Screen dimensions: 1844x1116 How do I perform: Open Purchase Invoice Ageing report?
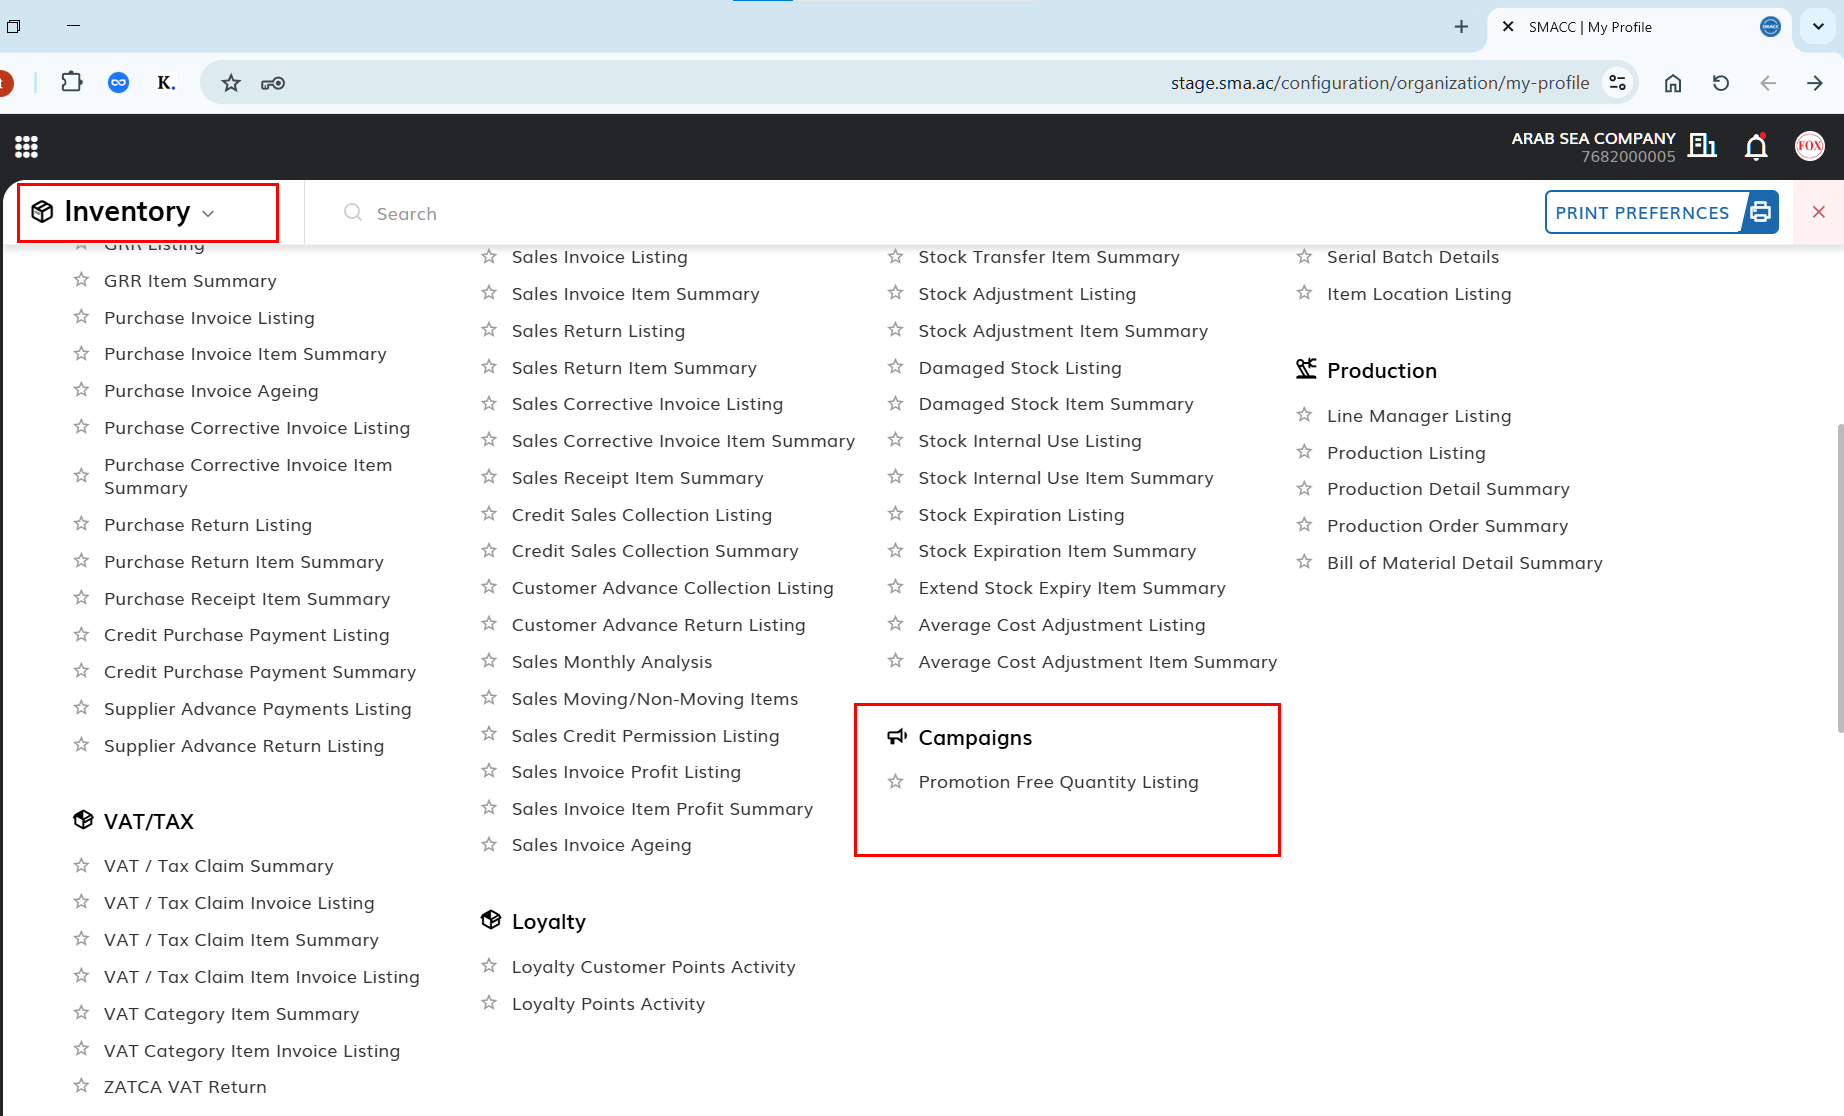pyautogui.click(x=211, y=391)
